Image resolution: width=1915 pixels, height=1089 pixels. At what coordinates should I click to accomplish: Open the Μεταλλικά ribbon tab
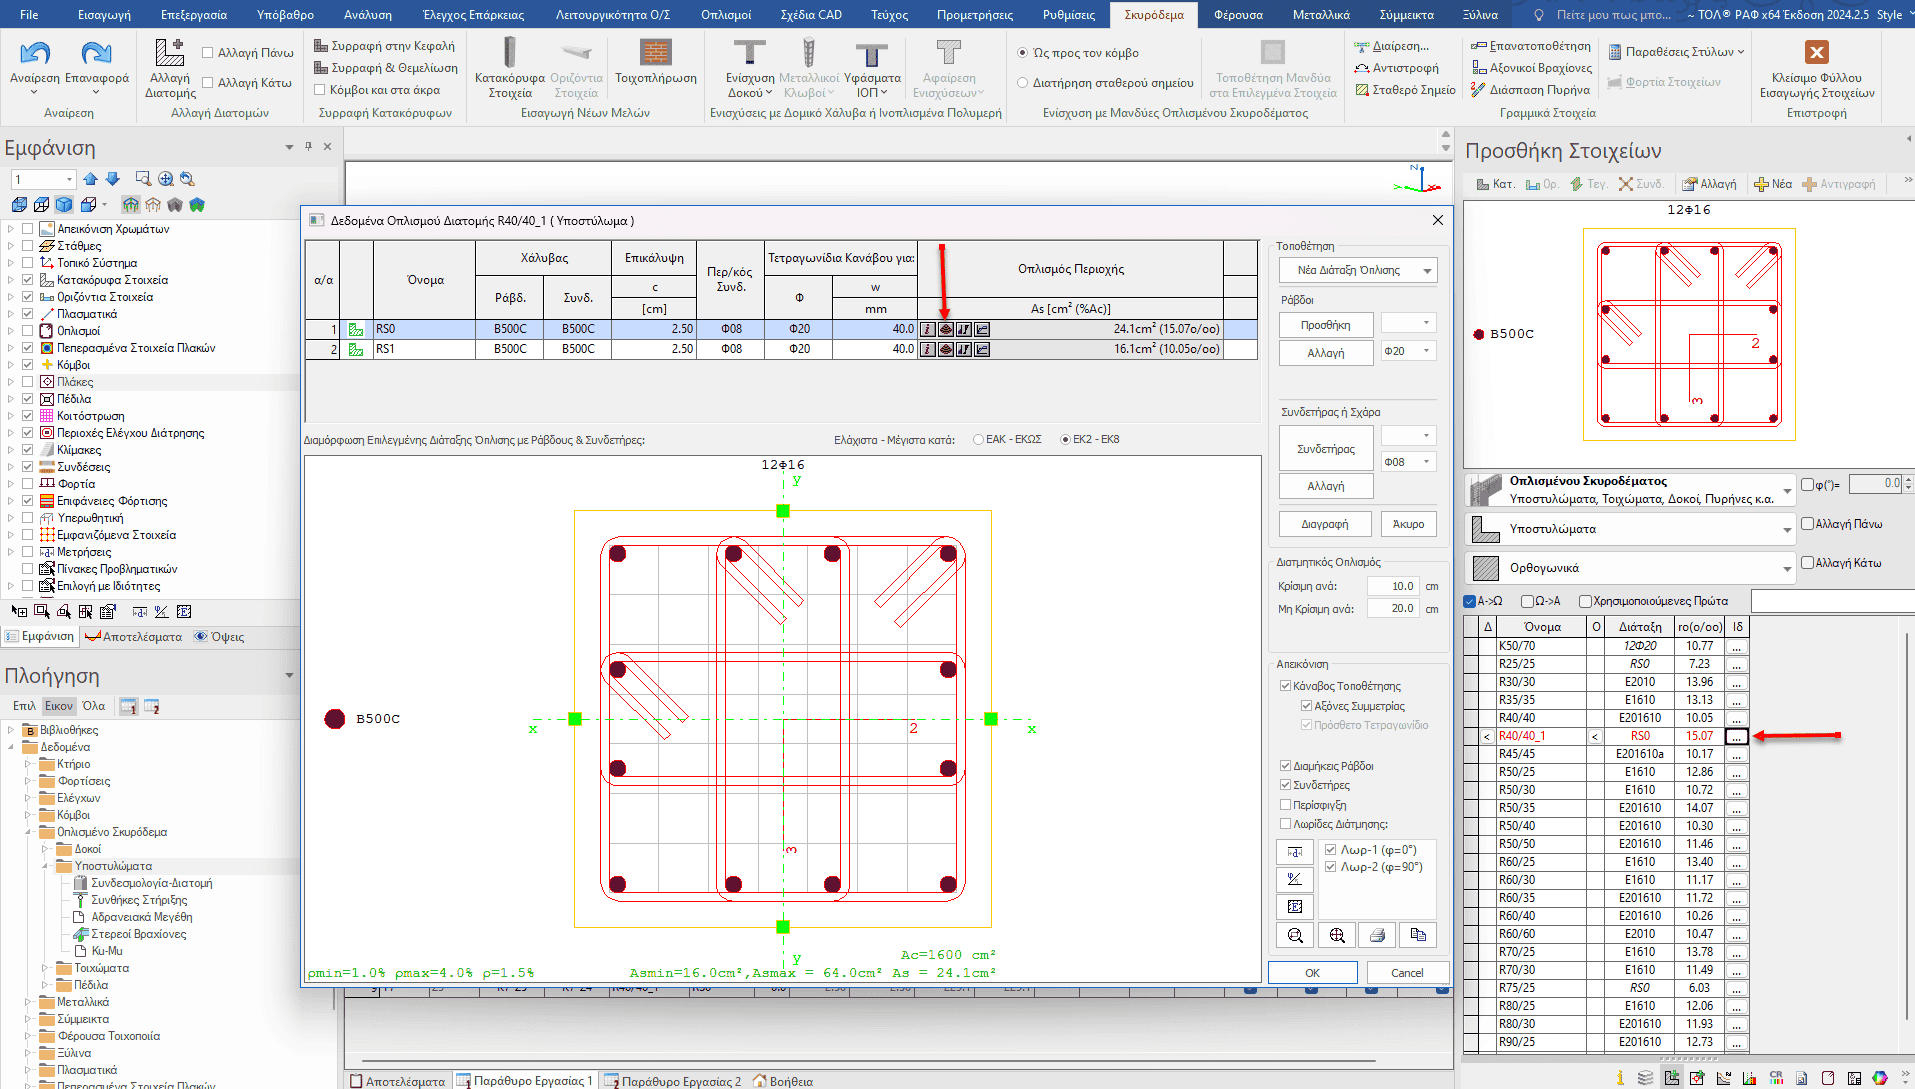coord(1320,15)
